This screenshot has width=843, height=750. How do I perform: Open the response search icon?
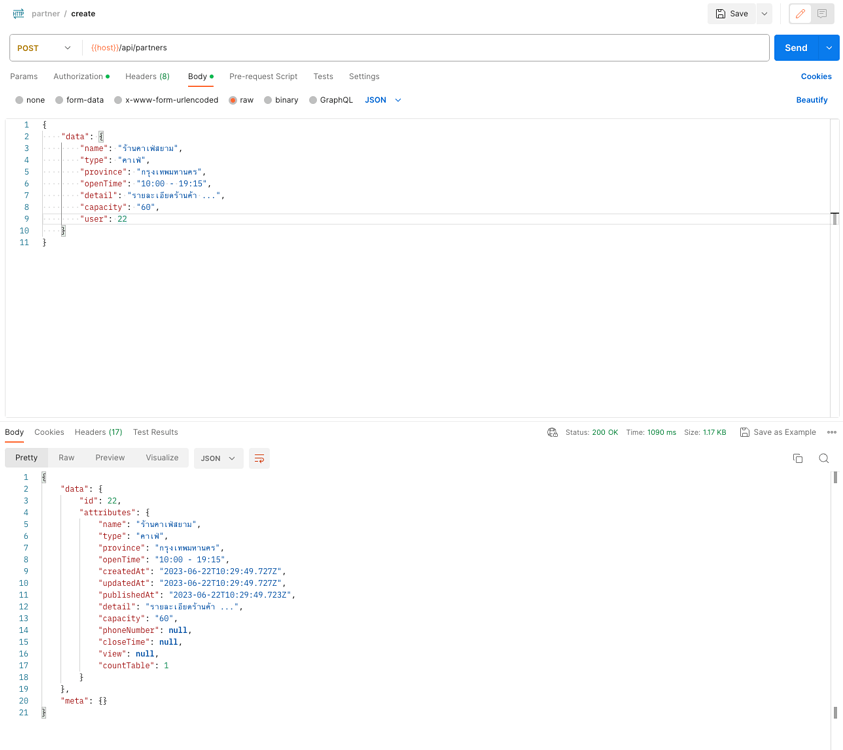(824, 459)
